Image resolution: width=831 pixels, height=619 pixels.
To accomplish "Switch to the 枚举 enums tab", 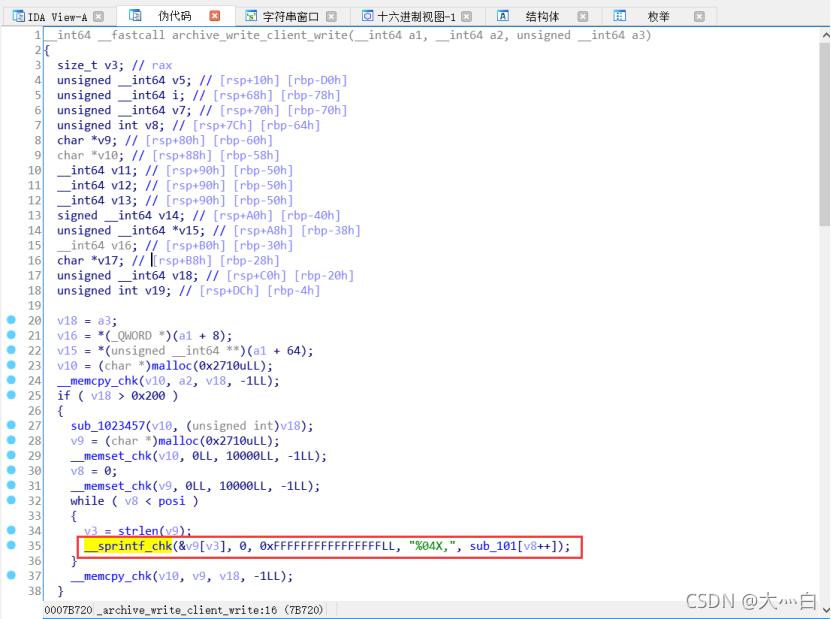I will click(x=659, y=17).
